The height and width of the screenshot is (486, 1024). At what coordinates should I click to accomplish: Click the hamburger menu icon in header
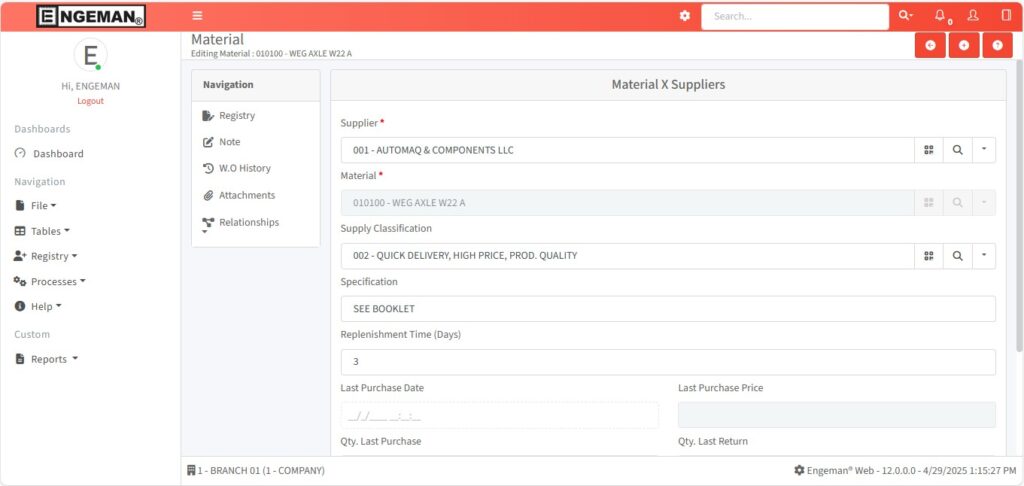click(x=197, y=16)
